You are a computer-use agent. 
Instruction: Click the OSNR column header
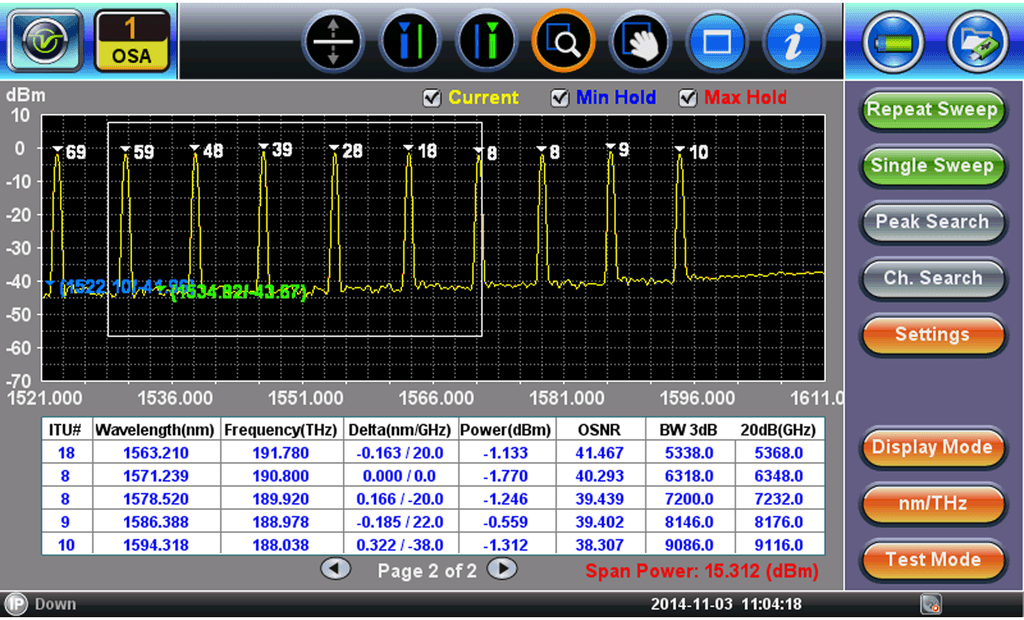[600, 430]
